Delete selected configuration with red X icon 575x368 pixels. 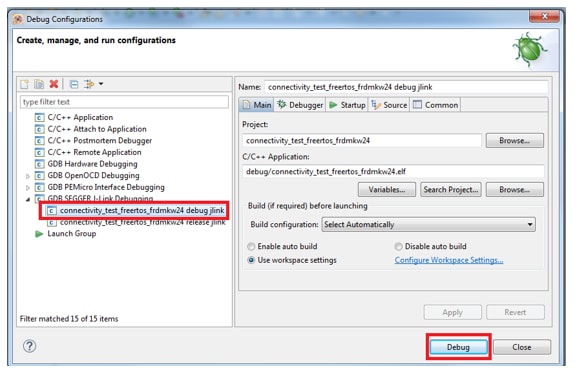[54, 84]
